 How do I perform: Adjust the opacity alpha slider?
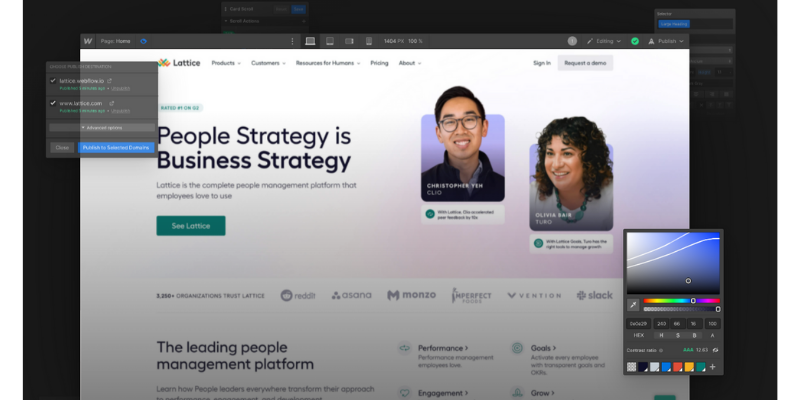pyautogui.click(x=681, y=309)
